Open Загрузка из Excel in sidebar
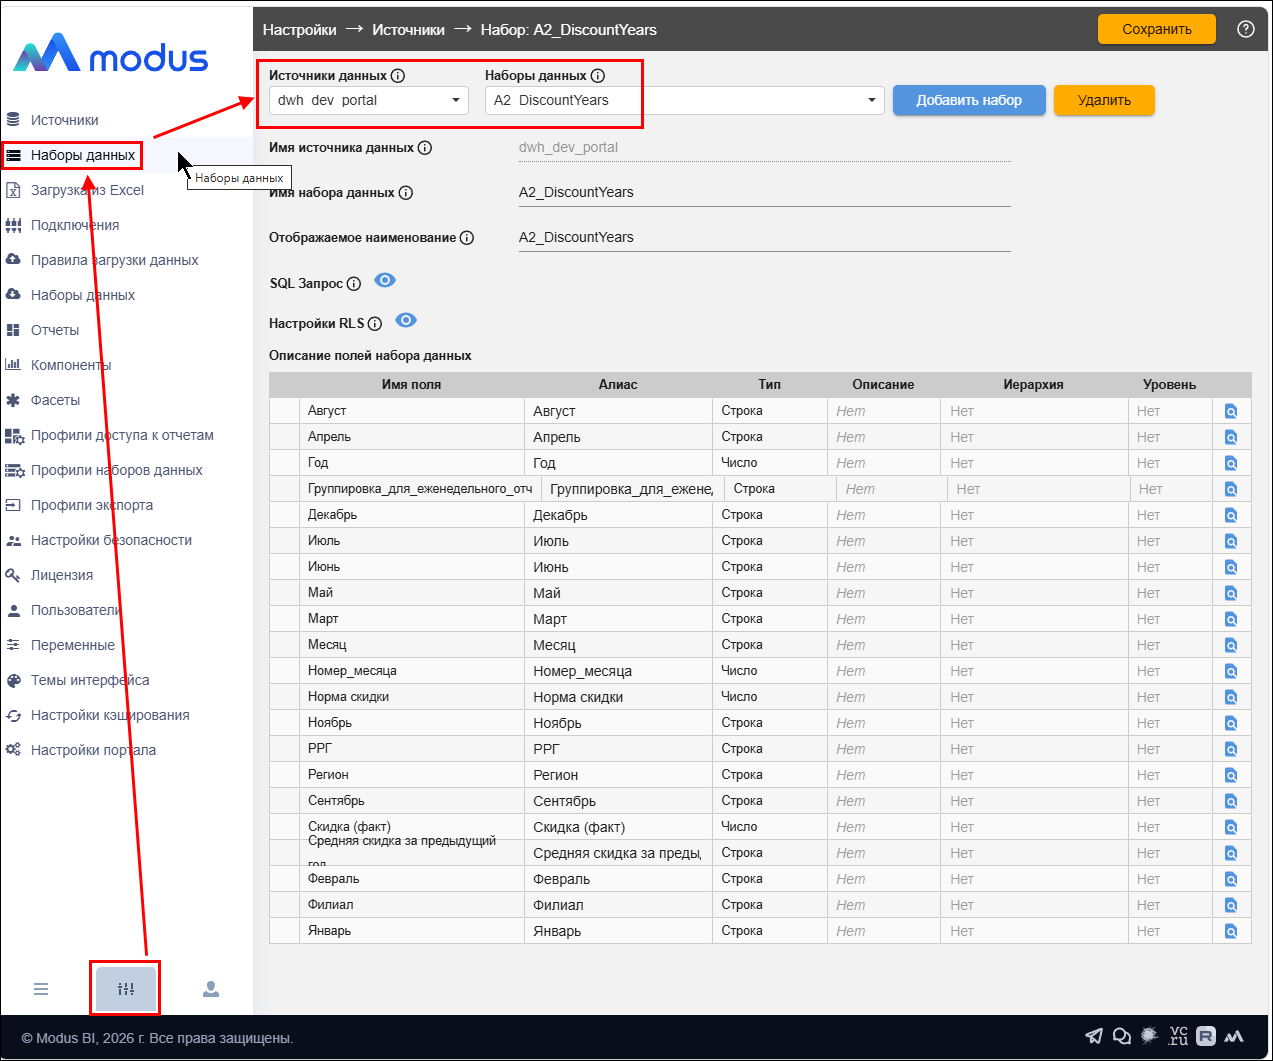The image size is (1273, 1061). click(x=87, y=190)
